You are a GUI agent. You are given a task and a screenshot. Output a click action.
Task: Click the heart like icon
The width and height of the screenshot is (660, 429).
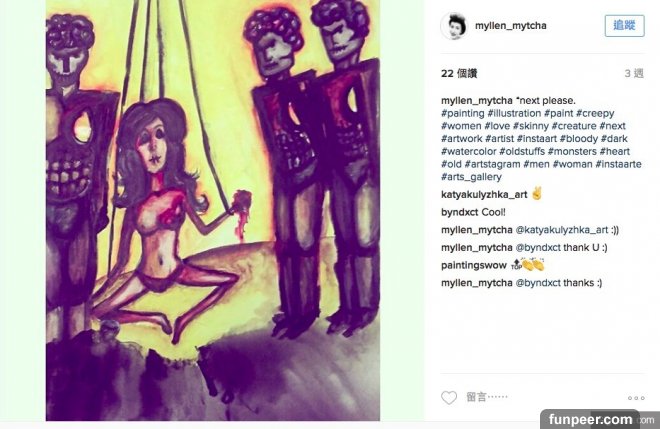(449, 397)
